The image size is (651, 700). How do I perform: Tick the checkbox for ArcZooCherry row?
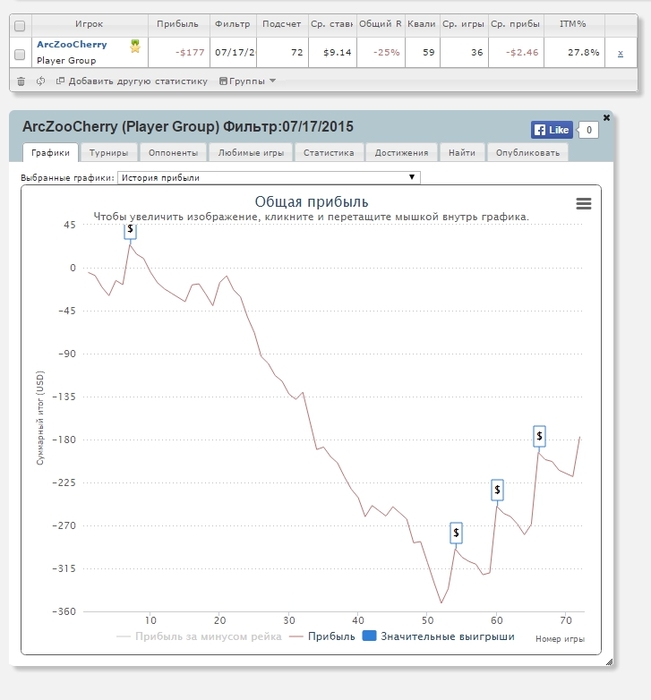[x=20, y=54]
